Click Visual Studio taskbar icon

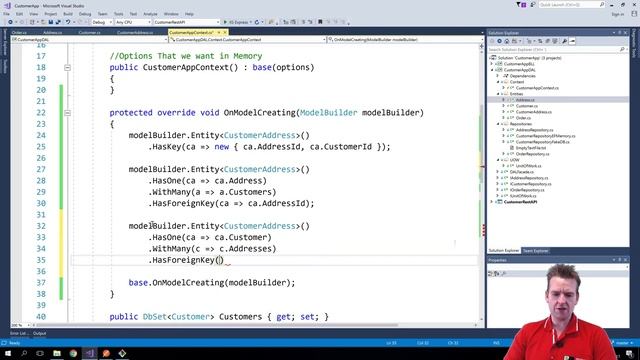point(90,353)
